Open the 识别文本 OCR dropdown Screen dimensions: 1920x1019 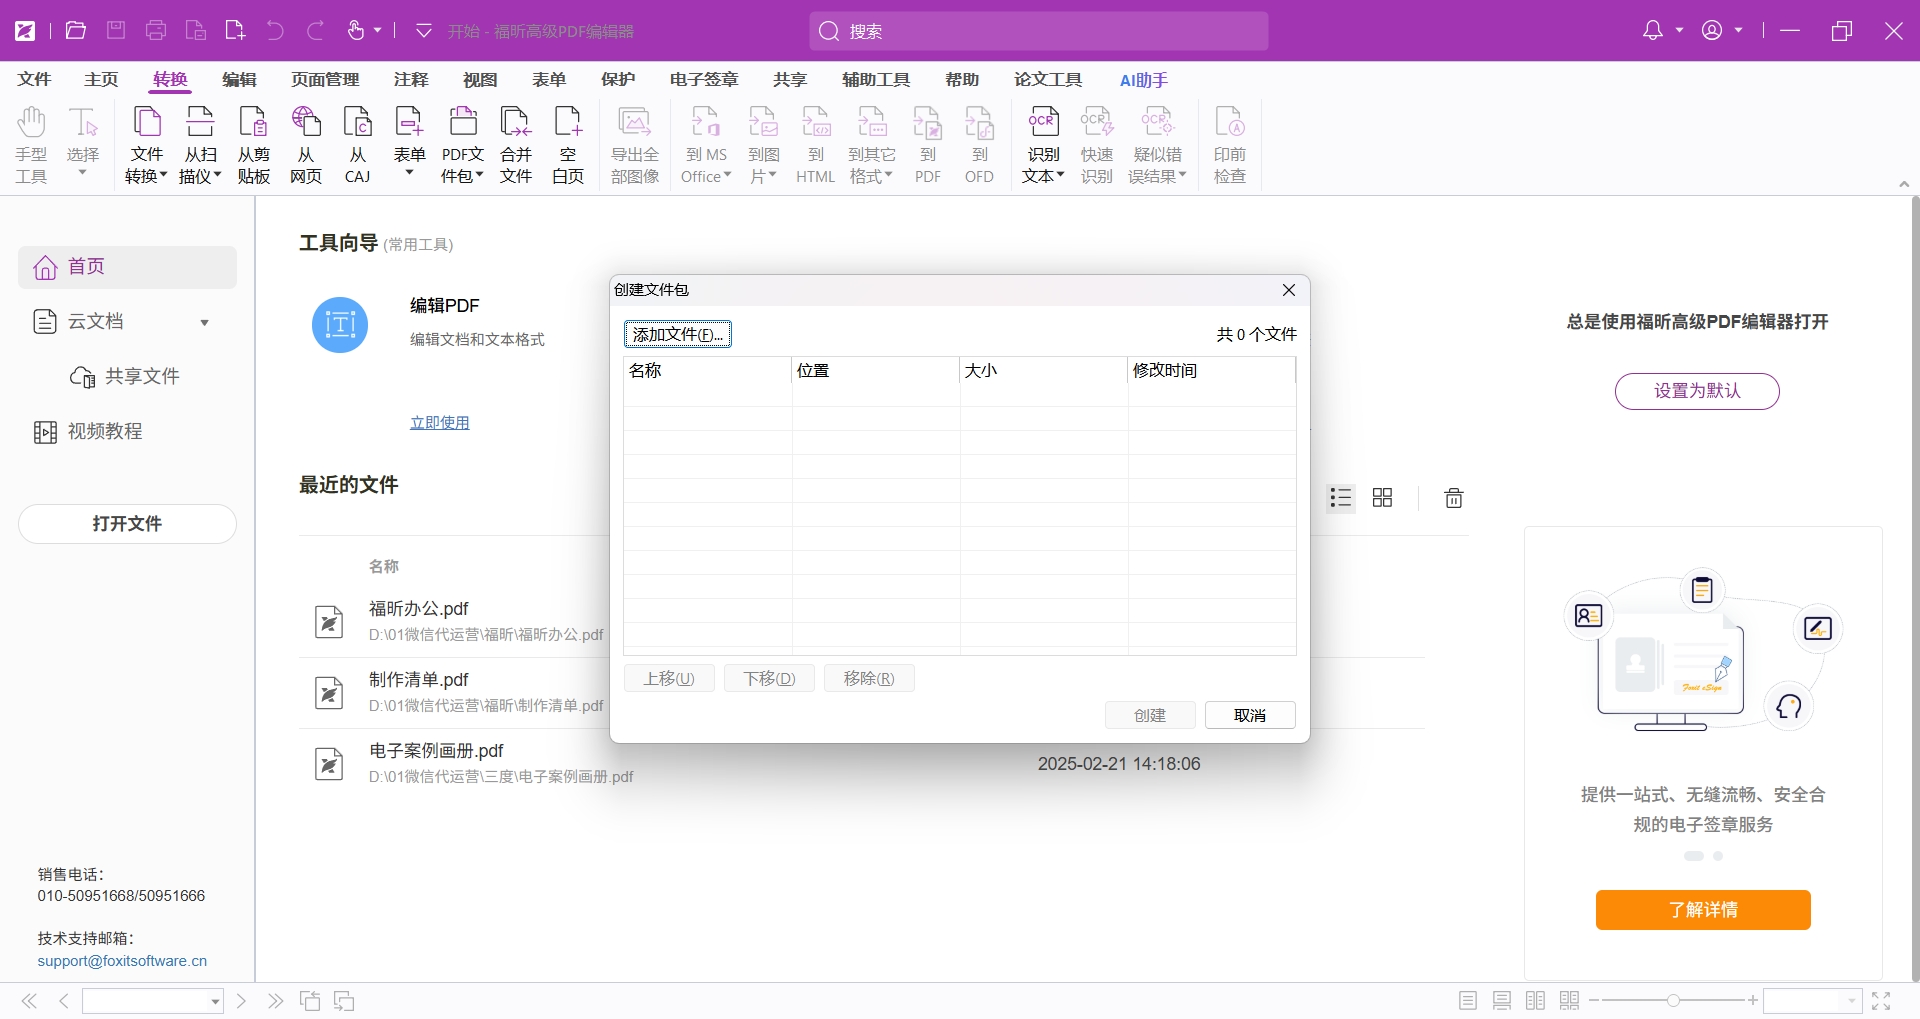click(x=1043, y=176)
